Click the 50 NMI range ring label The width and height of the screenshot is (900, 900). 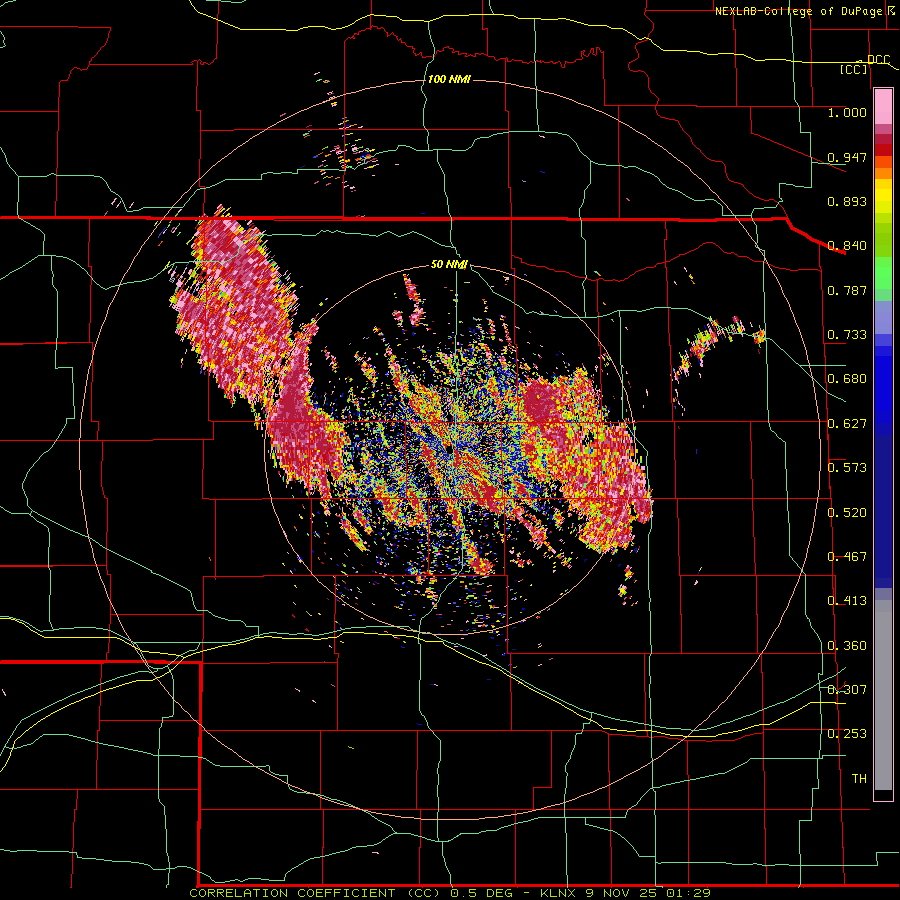[x=449, y=264]
